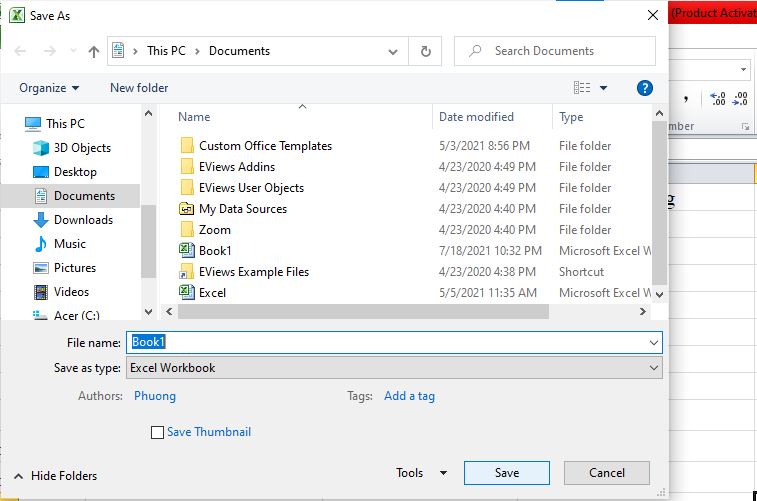The image size is (757, 501).
Task: Click This PC breadcrumb in address bar
Action: [166, 51]
